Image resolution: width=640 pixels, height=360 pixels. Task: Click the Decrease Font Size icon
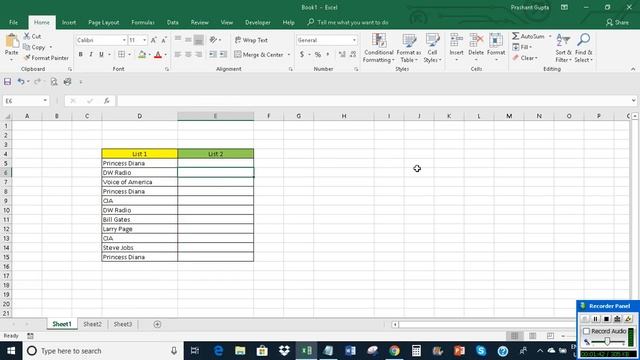coord(164,40)
